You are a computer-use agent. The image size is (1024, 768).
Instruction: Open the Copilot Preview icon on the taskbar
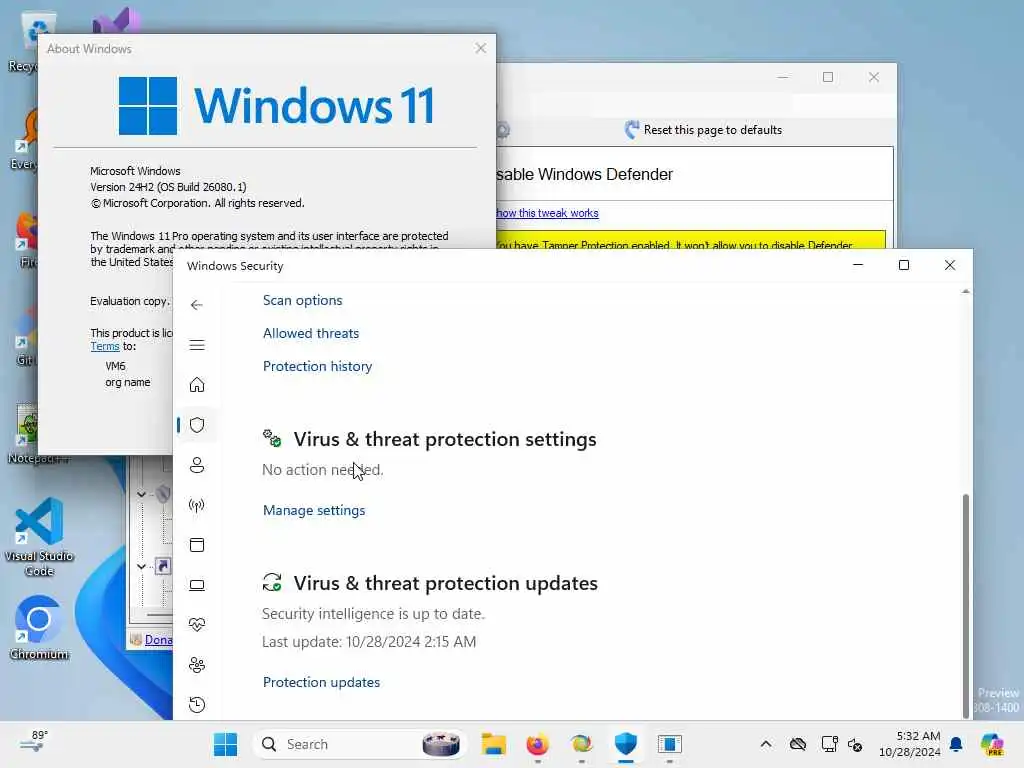[x=992, y=744]
